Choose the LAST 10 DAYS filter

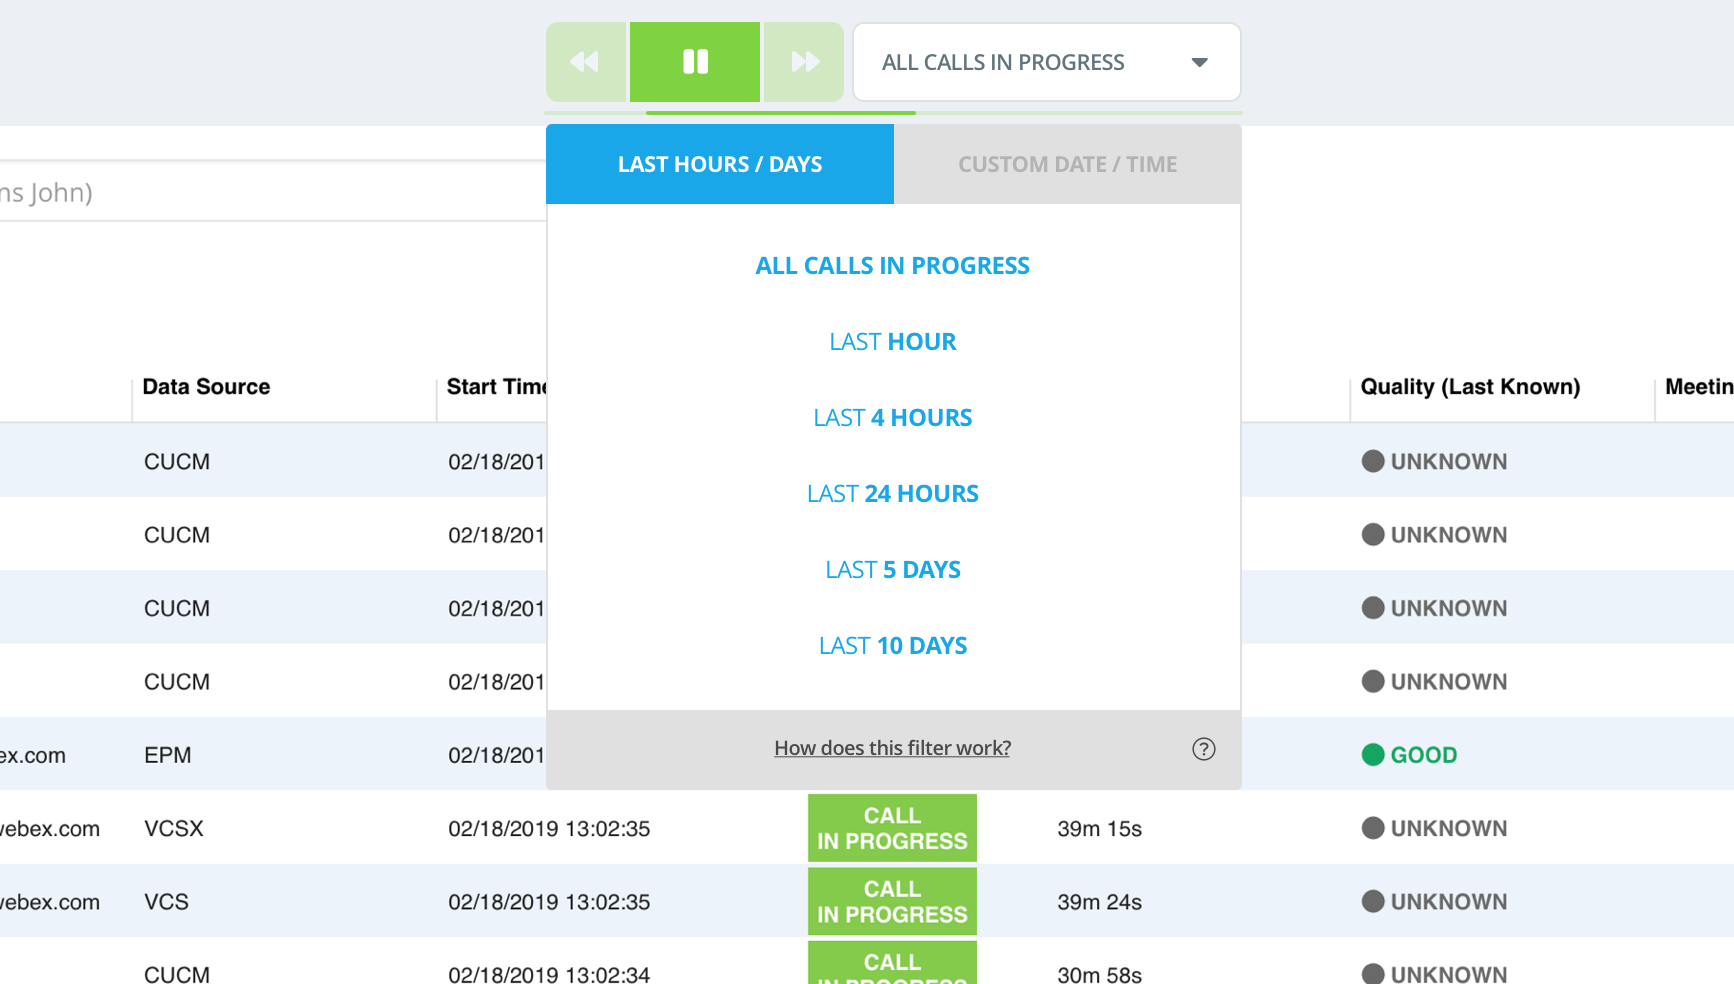tap(893, 646)
